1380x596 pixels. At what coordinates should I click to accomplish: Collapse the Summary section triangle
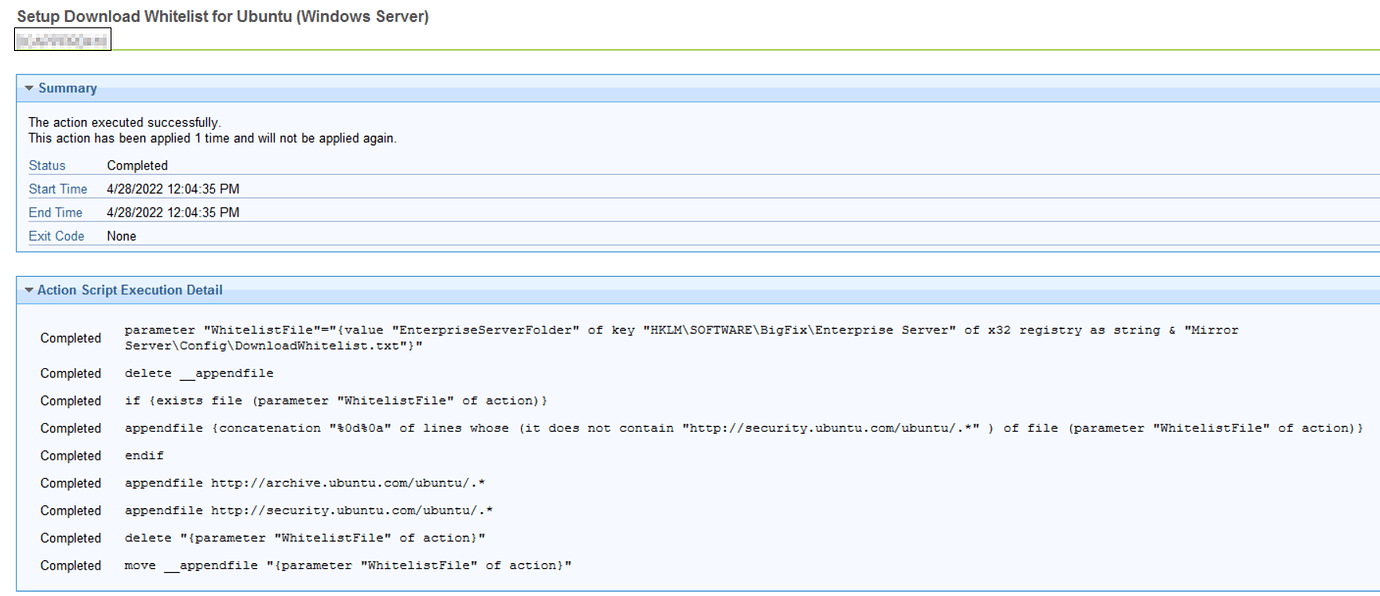click(29, 89)
